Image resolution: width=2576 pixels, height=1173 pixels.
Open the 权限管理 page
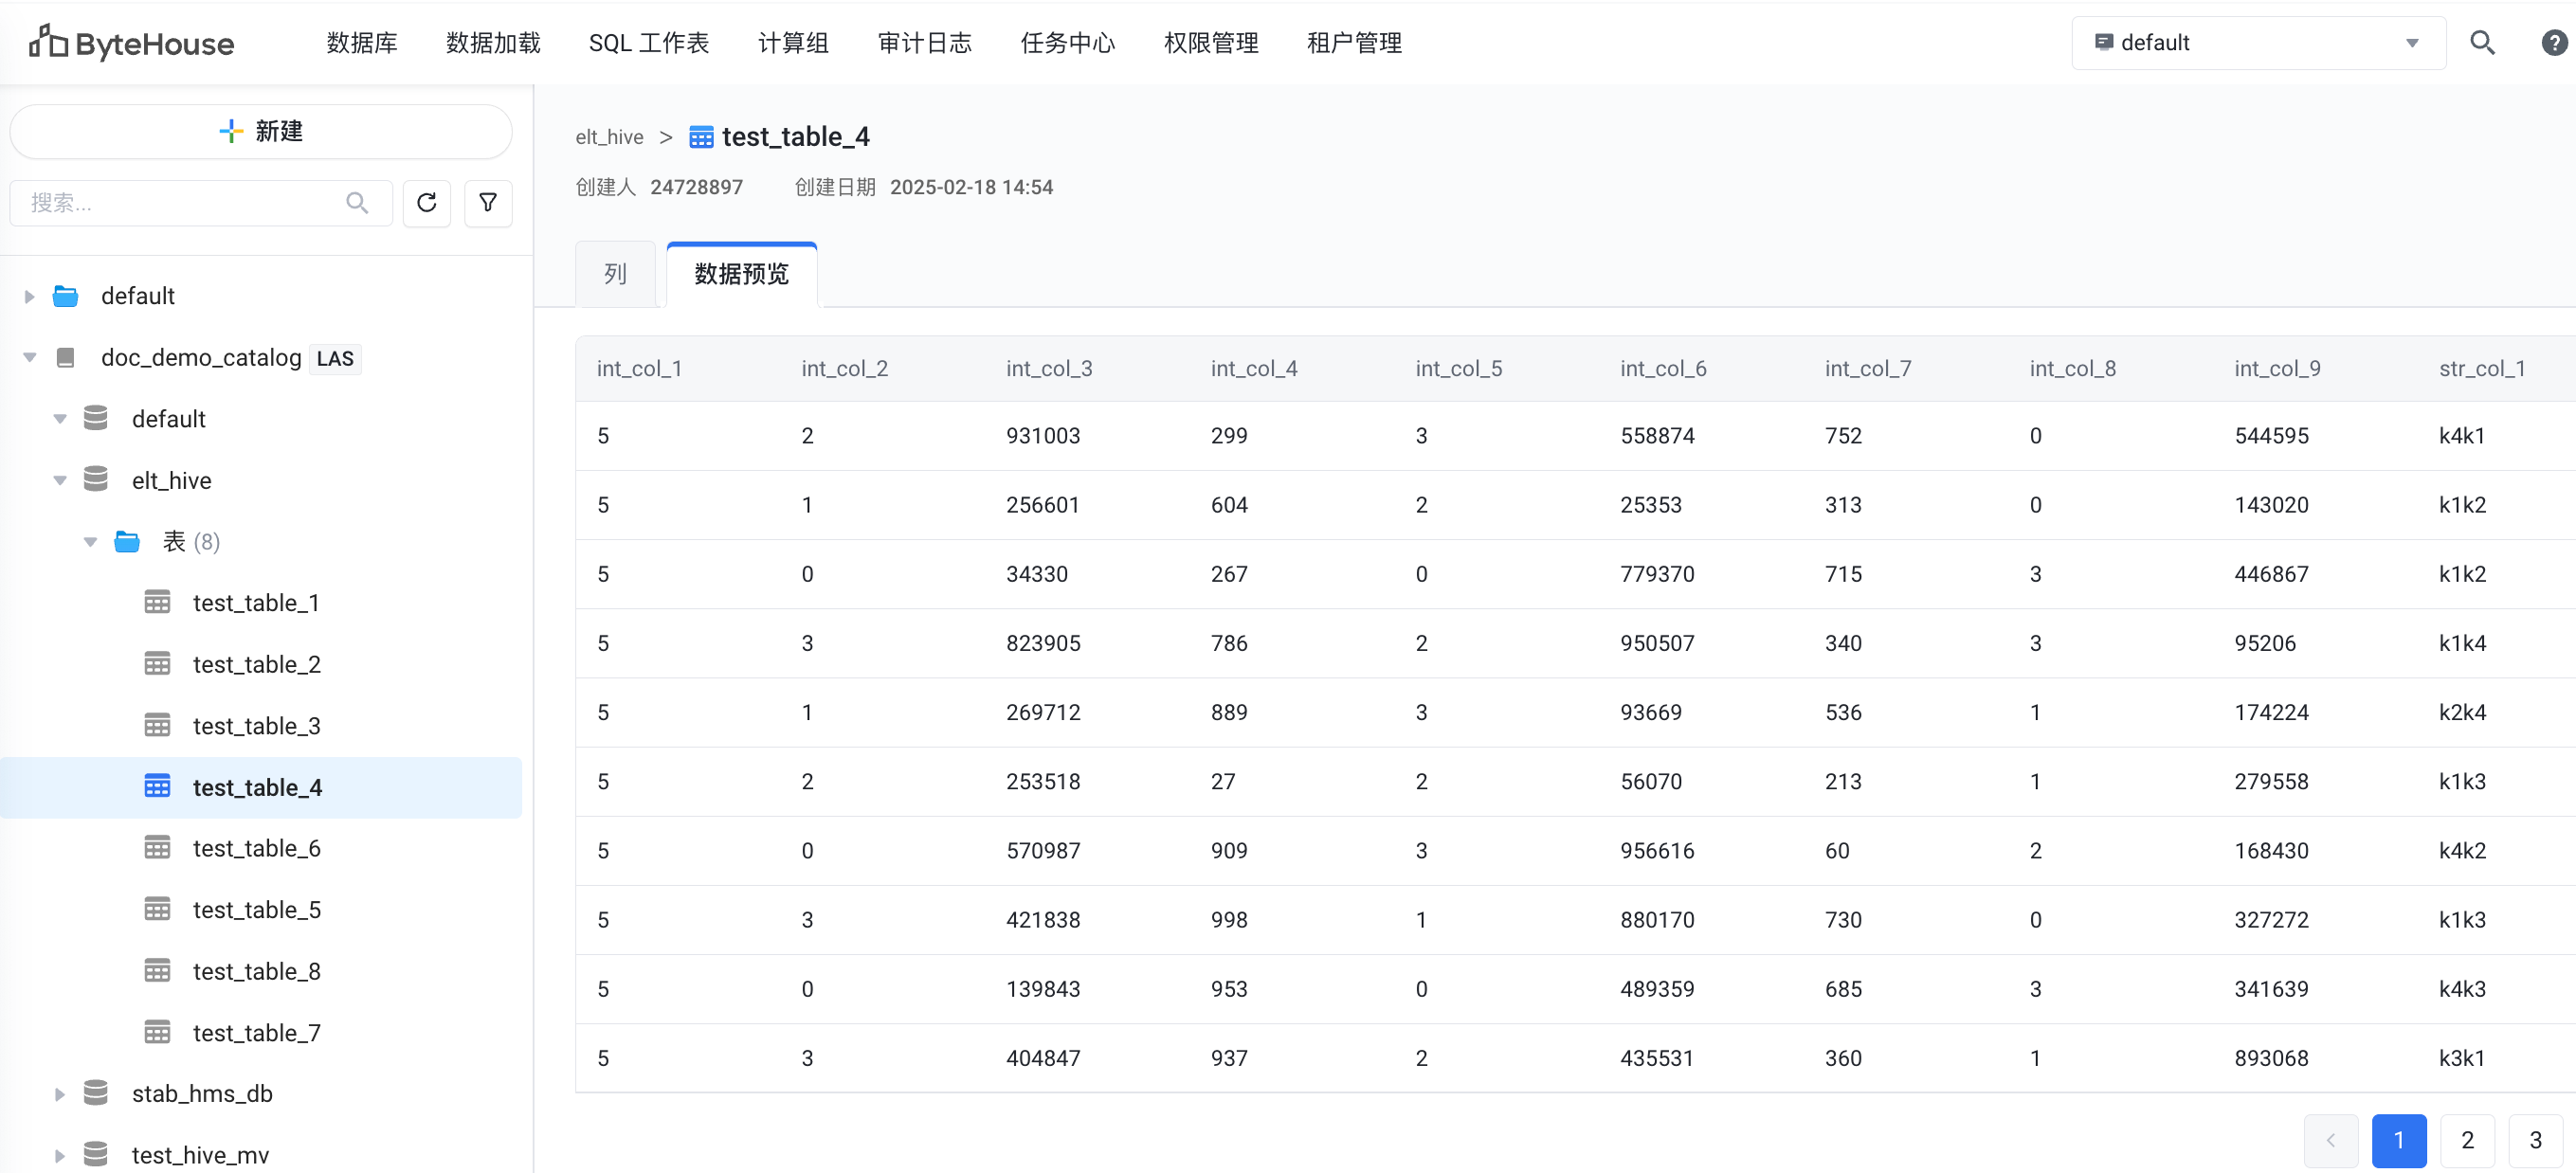(x=1211, y=43)
